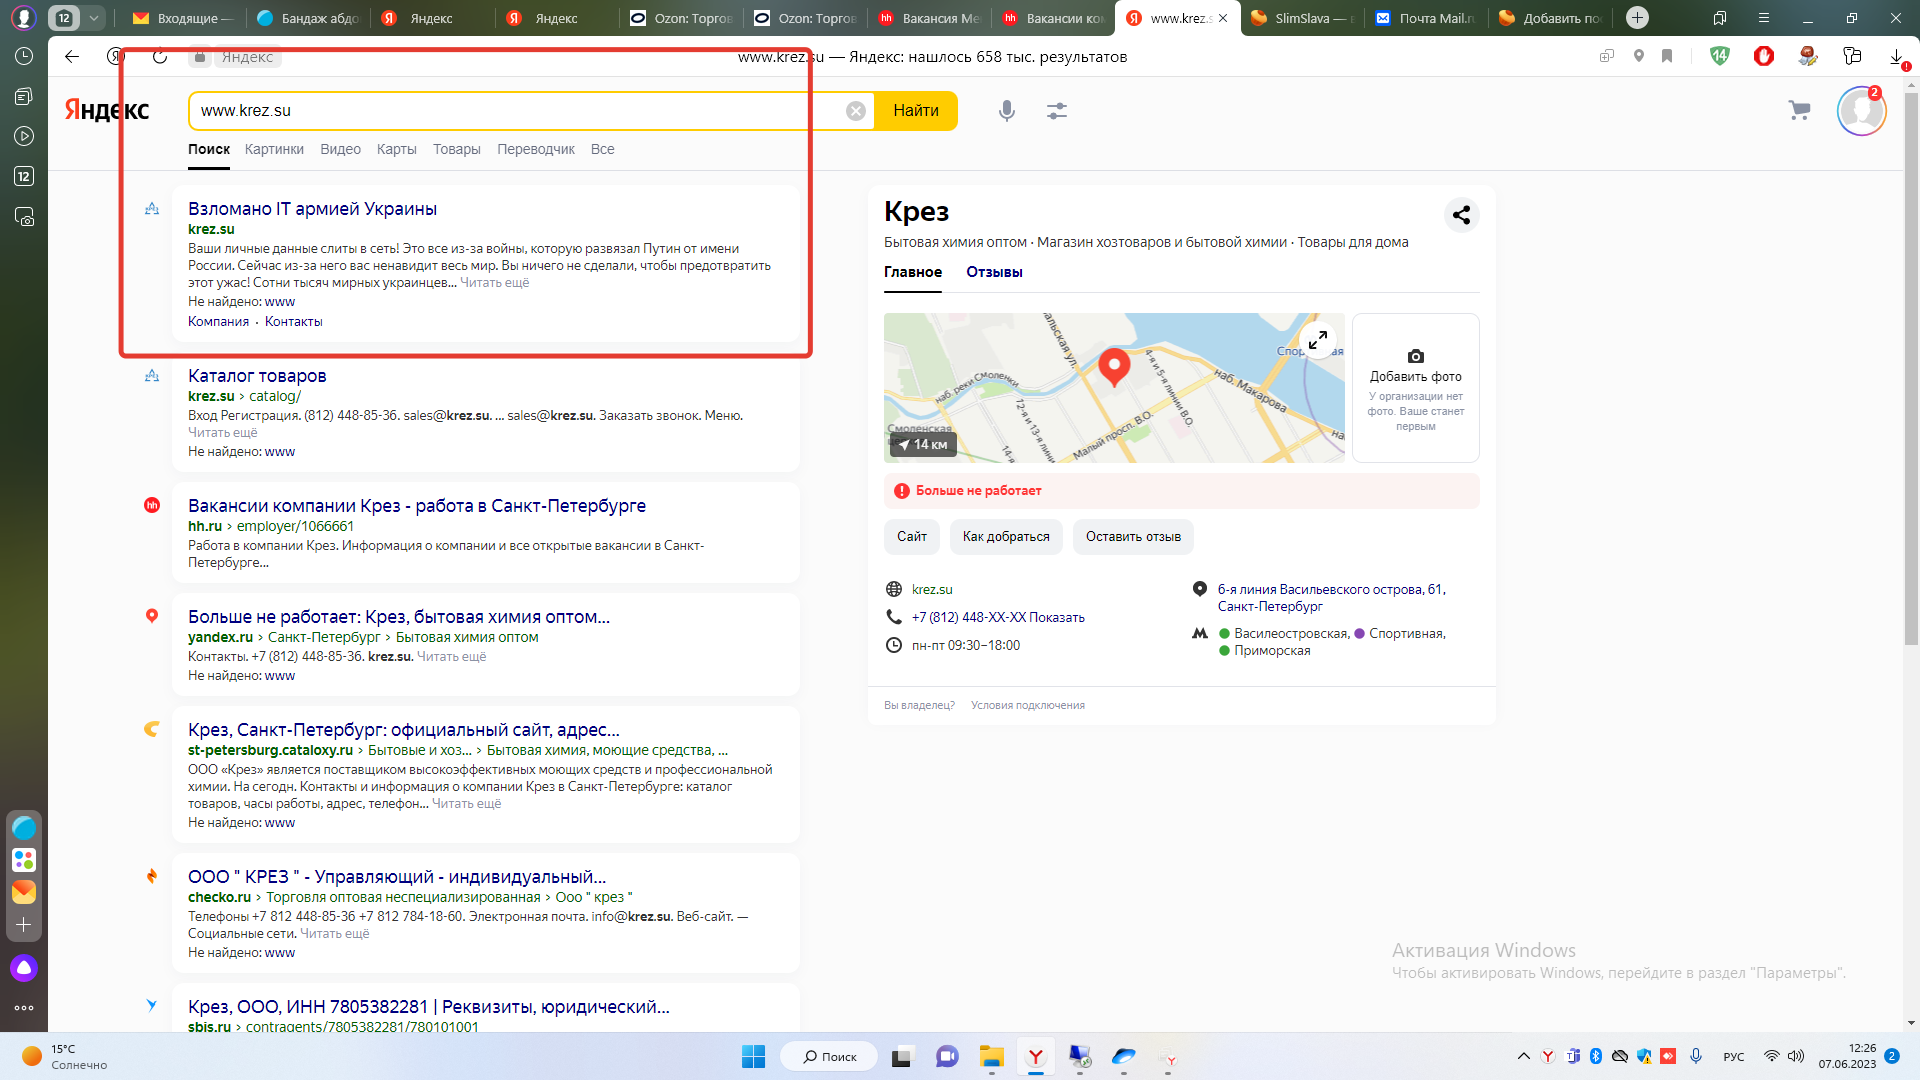The image size is (1920, 1080).
Task: Switch to Картинки search tab
Action: pos(274,149)
